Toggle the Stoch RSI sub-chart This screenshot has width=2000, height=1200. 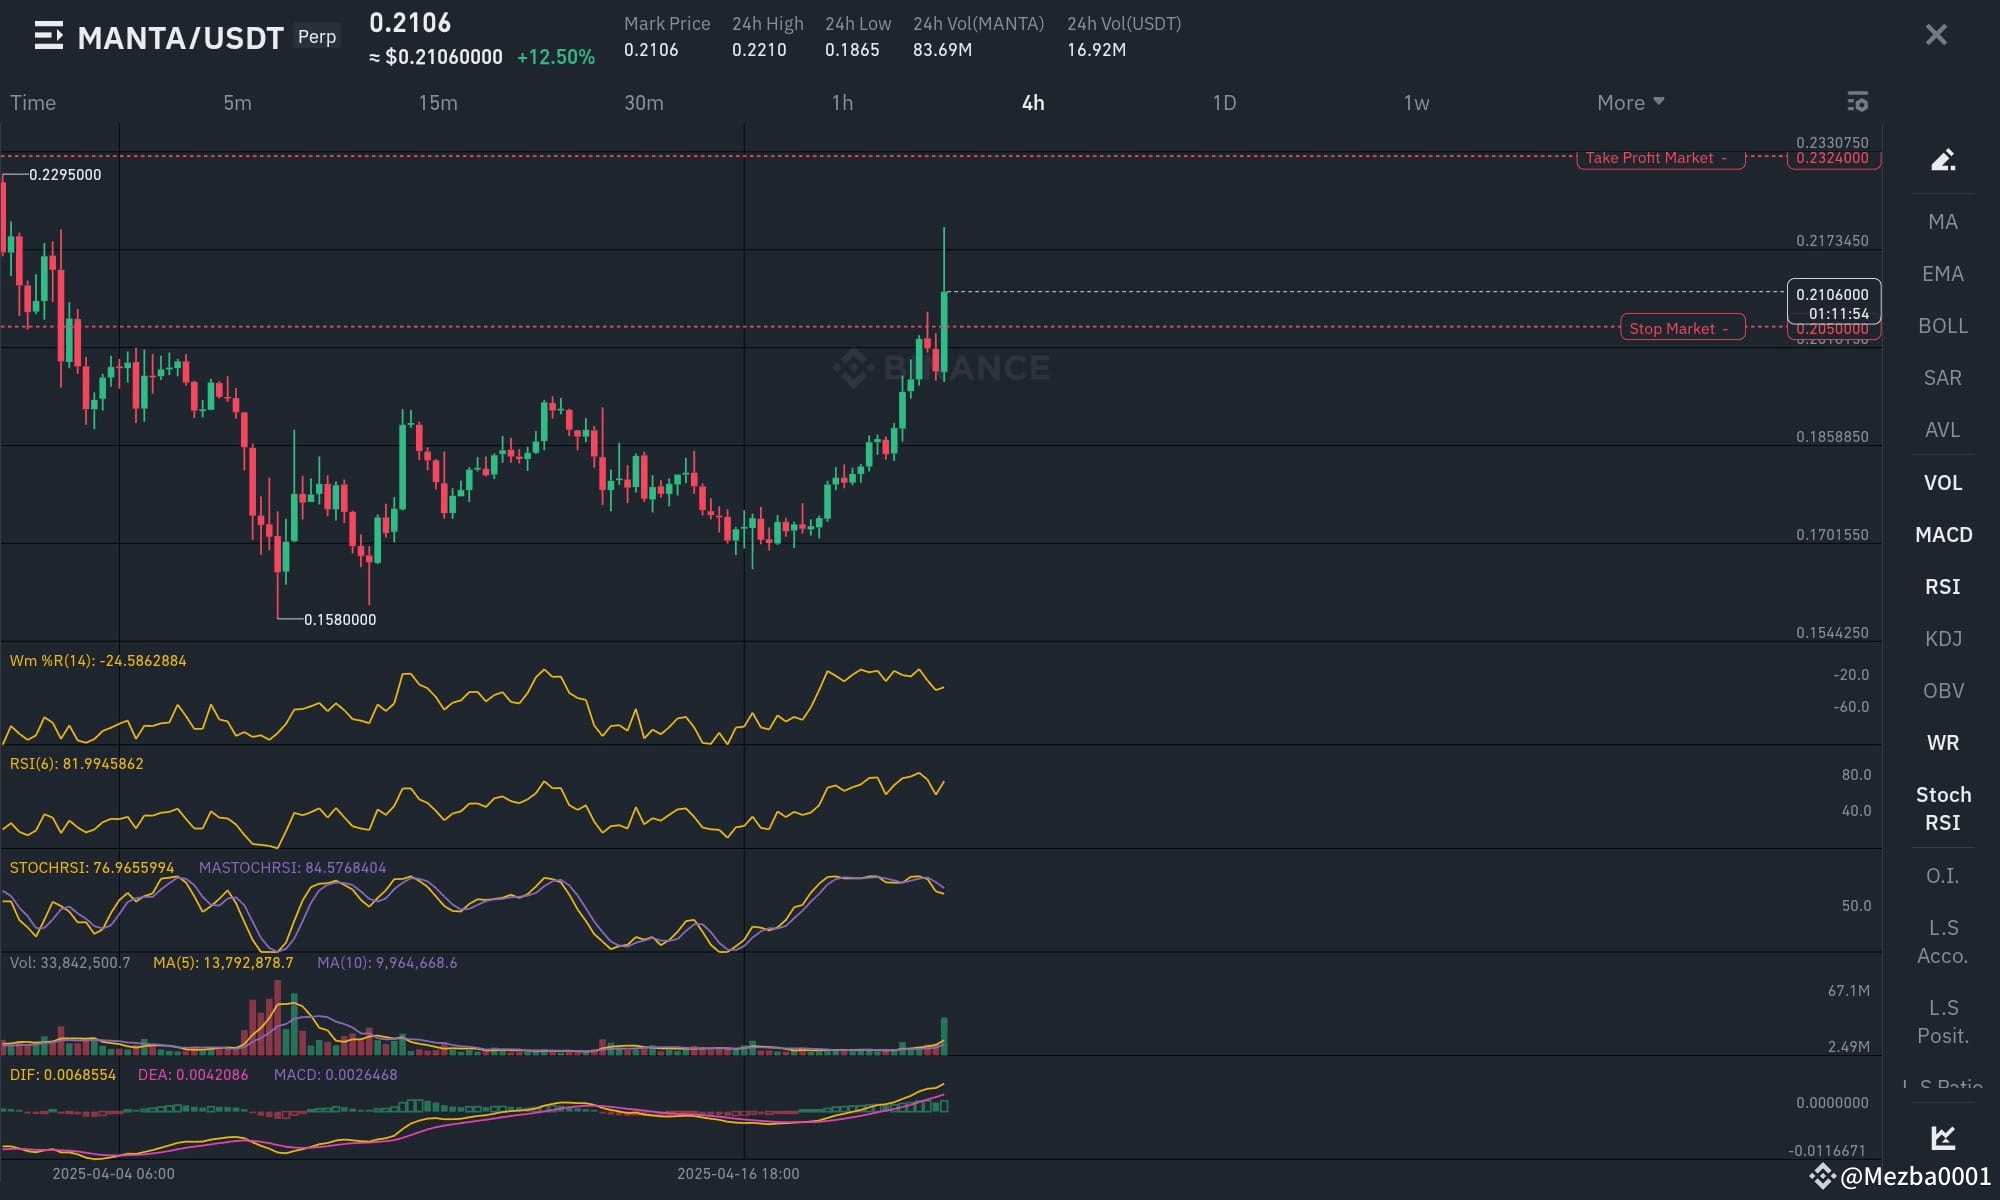tap(1941, 808)
